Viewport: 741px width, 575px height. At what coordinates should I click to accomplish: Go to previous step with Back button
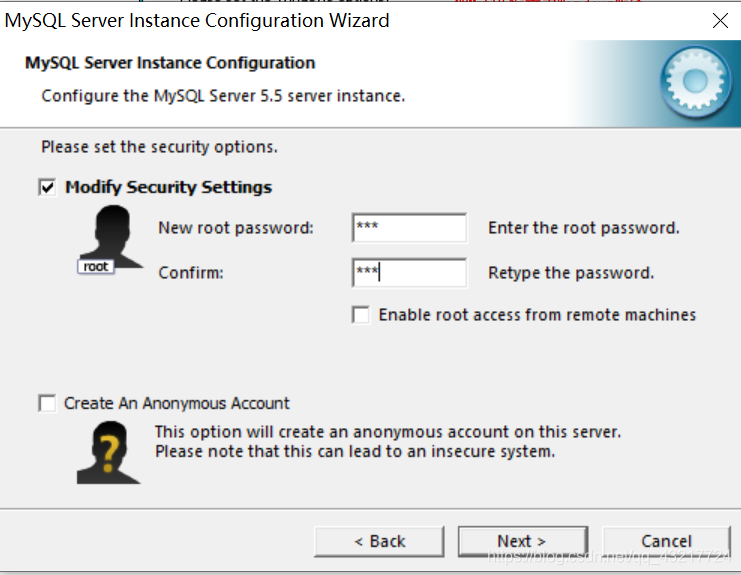point(379,541)
